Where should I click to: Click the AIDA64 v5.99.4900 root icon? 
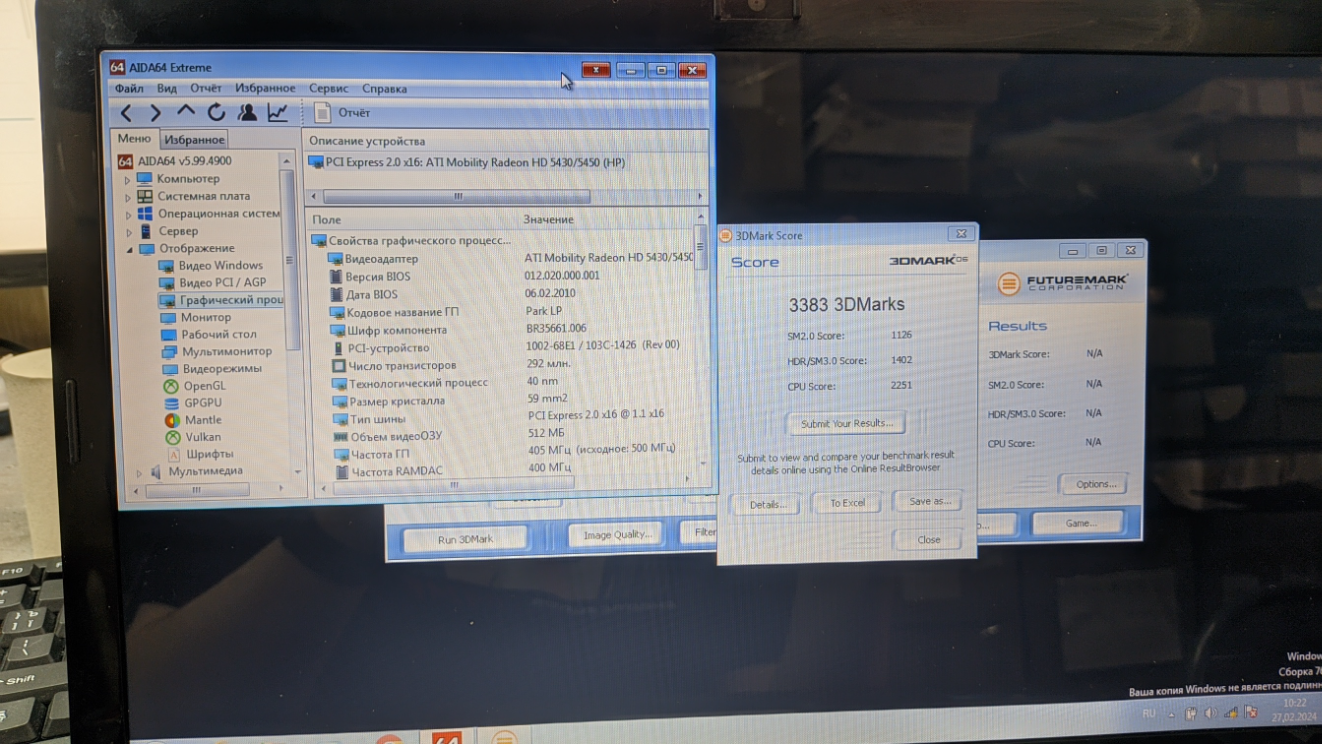125,161
